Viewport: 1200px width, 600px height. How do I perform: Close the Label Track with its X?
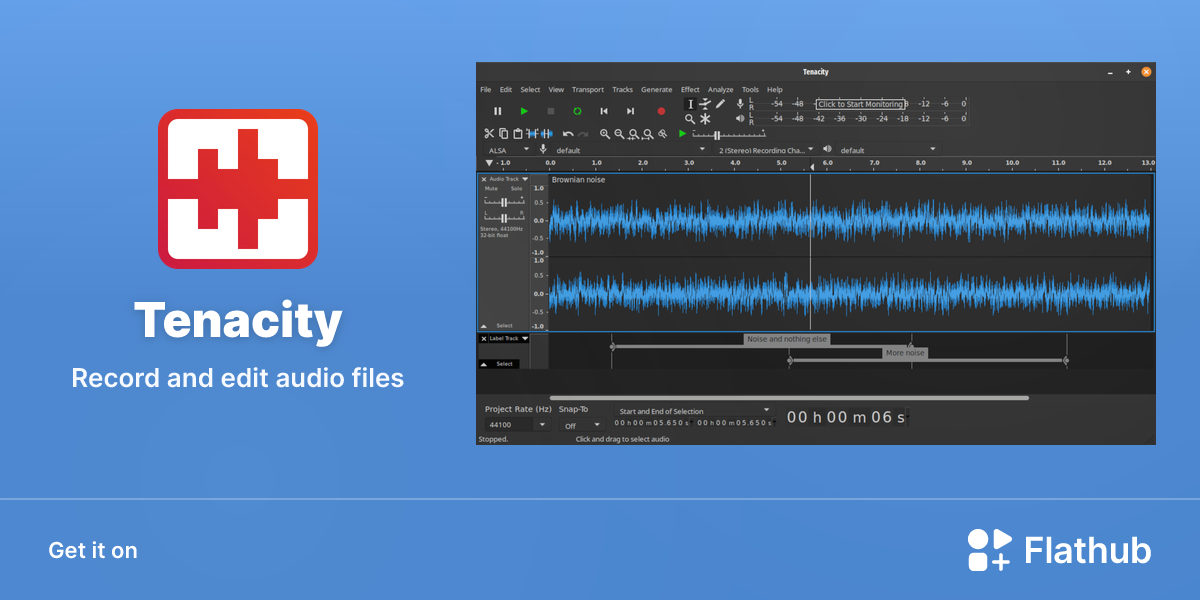484,338
